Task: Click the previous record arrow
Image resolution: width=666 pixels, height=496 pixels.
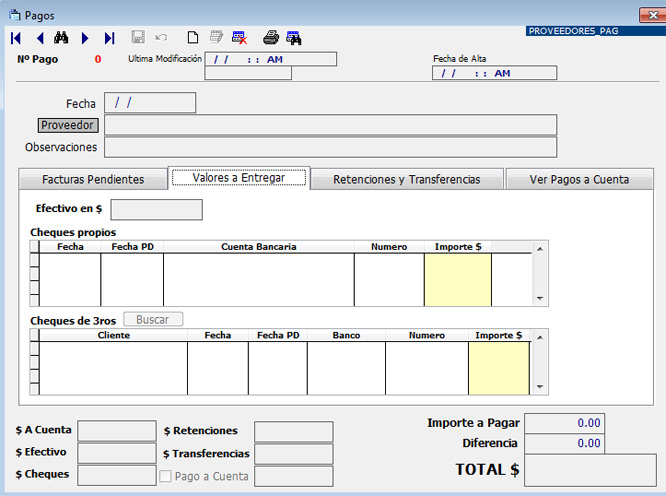Action: click(39, 38)
